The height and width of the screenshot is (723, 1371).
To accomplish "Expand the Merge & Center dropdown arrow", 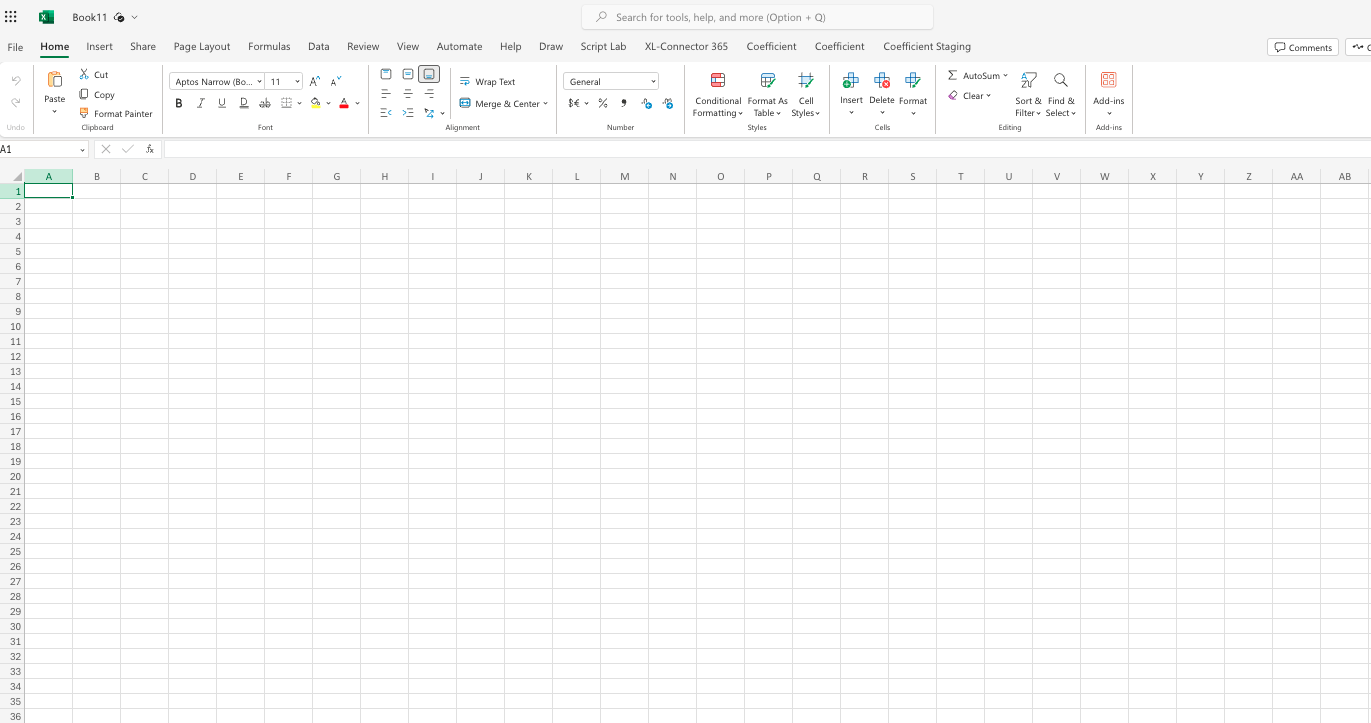I will [x=545, y=103].
